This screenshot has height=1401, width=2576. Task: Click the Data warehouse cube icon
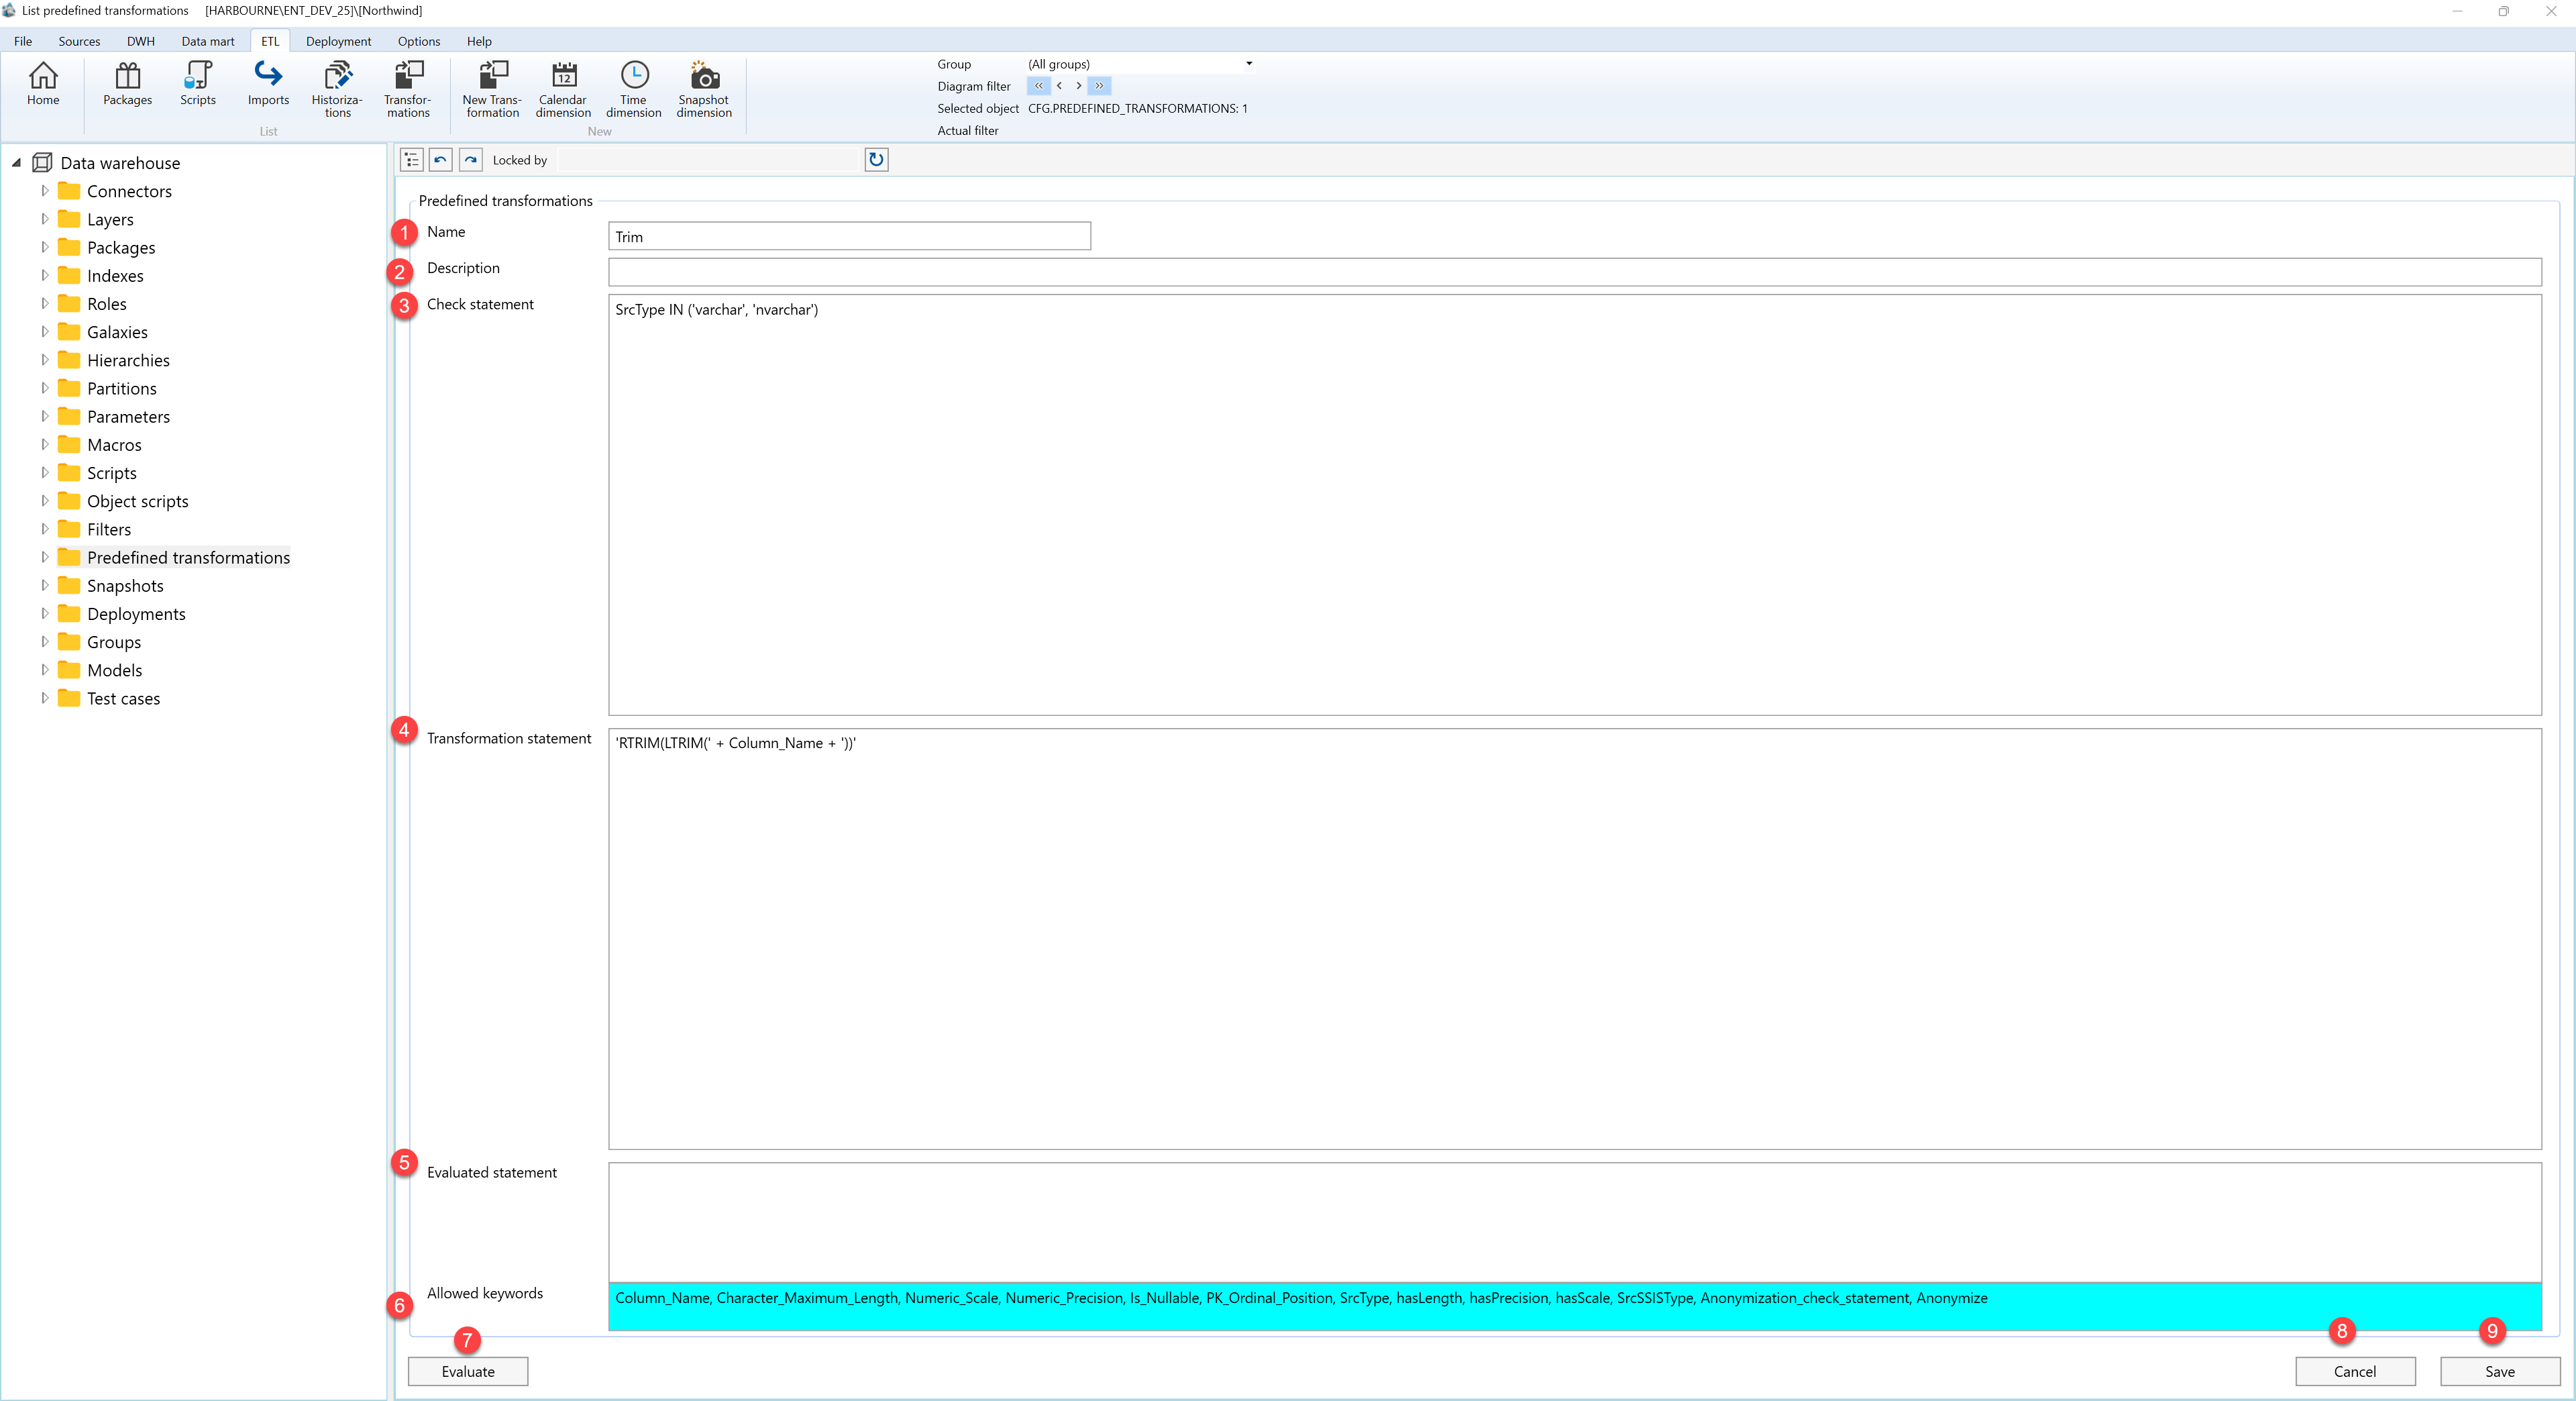43,163
